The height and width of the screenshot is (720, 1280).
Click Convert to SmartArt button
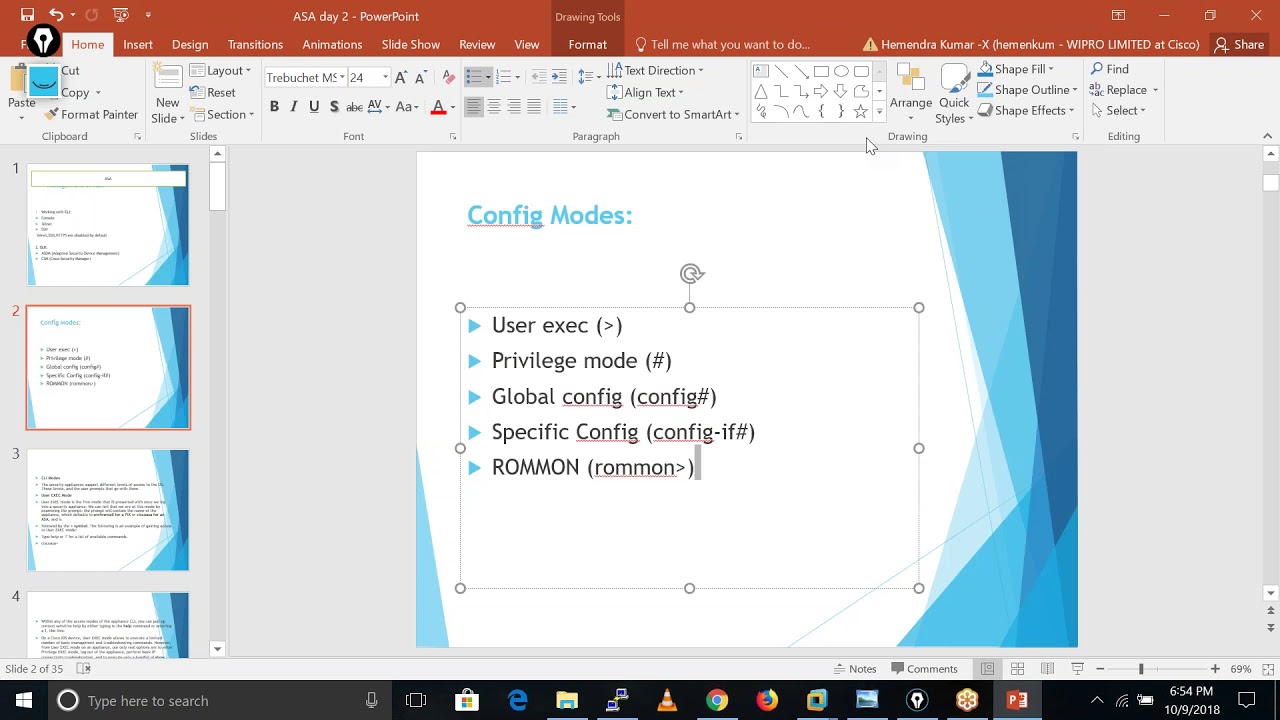pyautogui.click(x=672, y=114)
